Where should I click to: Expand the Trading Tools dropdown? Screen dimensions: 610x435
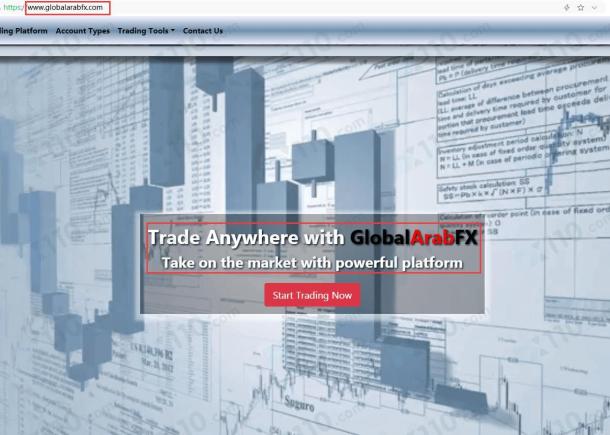pyautogui.click(x=146, y=31)
